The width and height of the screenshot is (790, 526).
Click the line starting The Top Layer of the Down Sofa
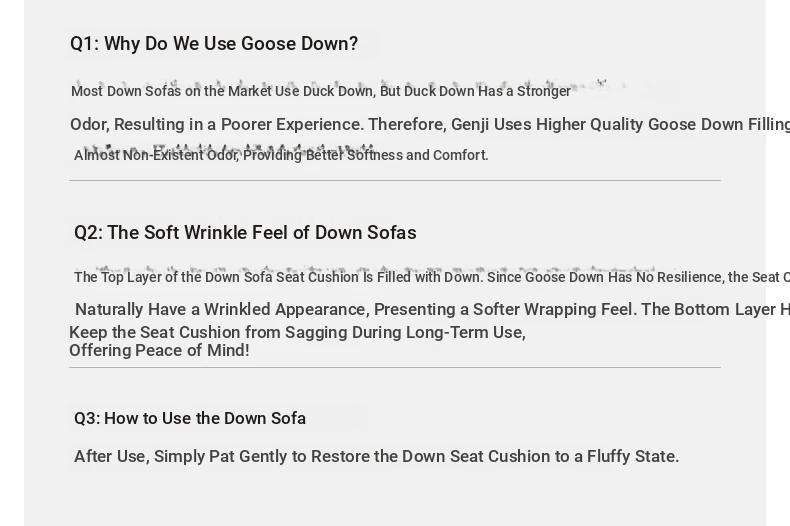432,277
